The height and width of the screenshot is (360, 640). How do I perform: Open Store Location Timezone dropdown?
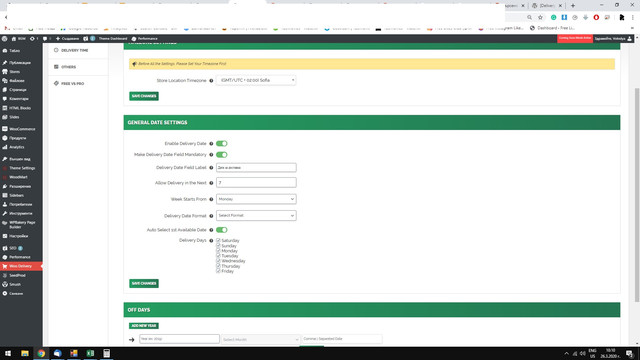[256, 80]
